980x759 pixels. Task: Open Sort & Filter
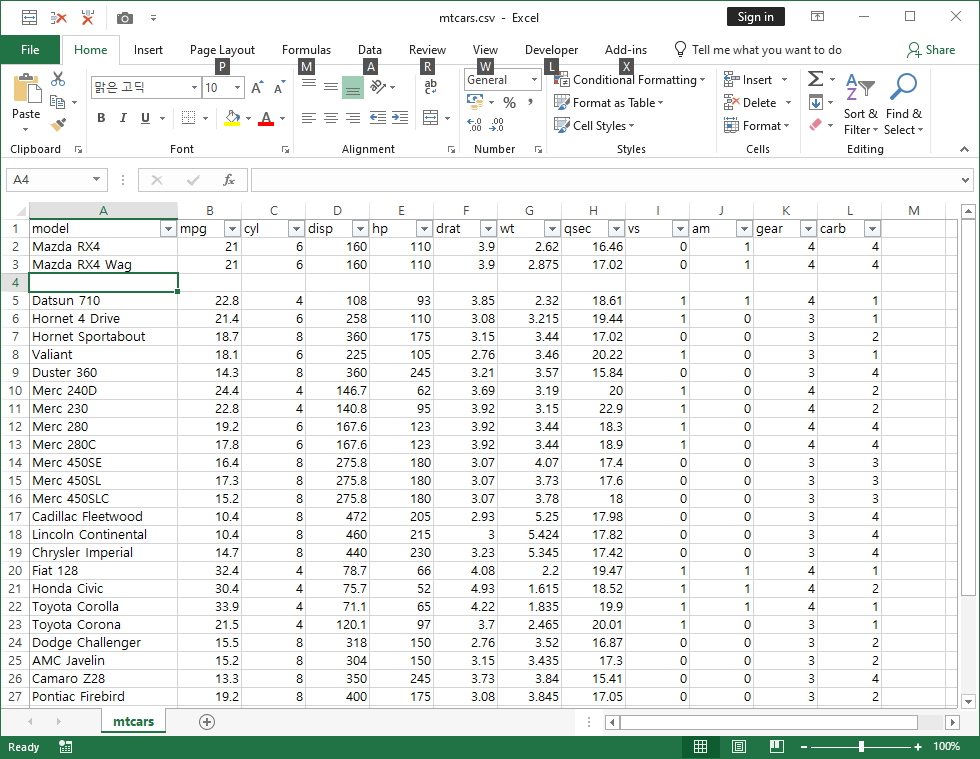pos(861,104)
